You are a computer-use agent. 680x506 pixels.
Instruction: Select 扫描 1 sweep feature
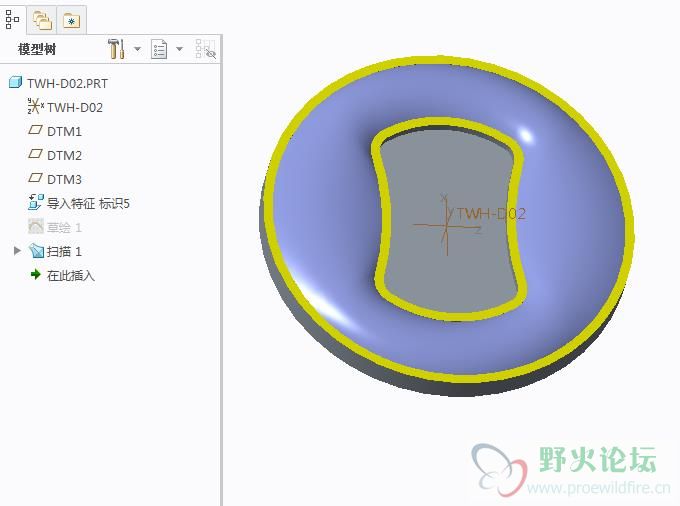tap(64, 251)
